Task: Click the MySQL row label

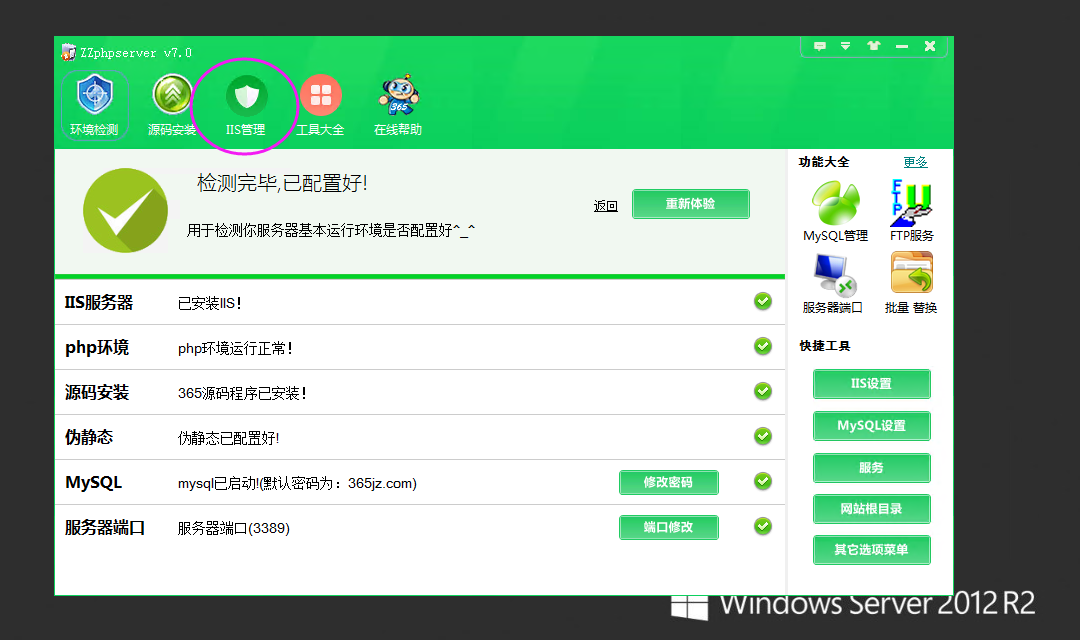Action: (94, 482)
